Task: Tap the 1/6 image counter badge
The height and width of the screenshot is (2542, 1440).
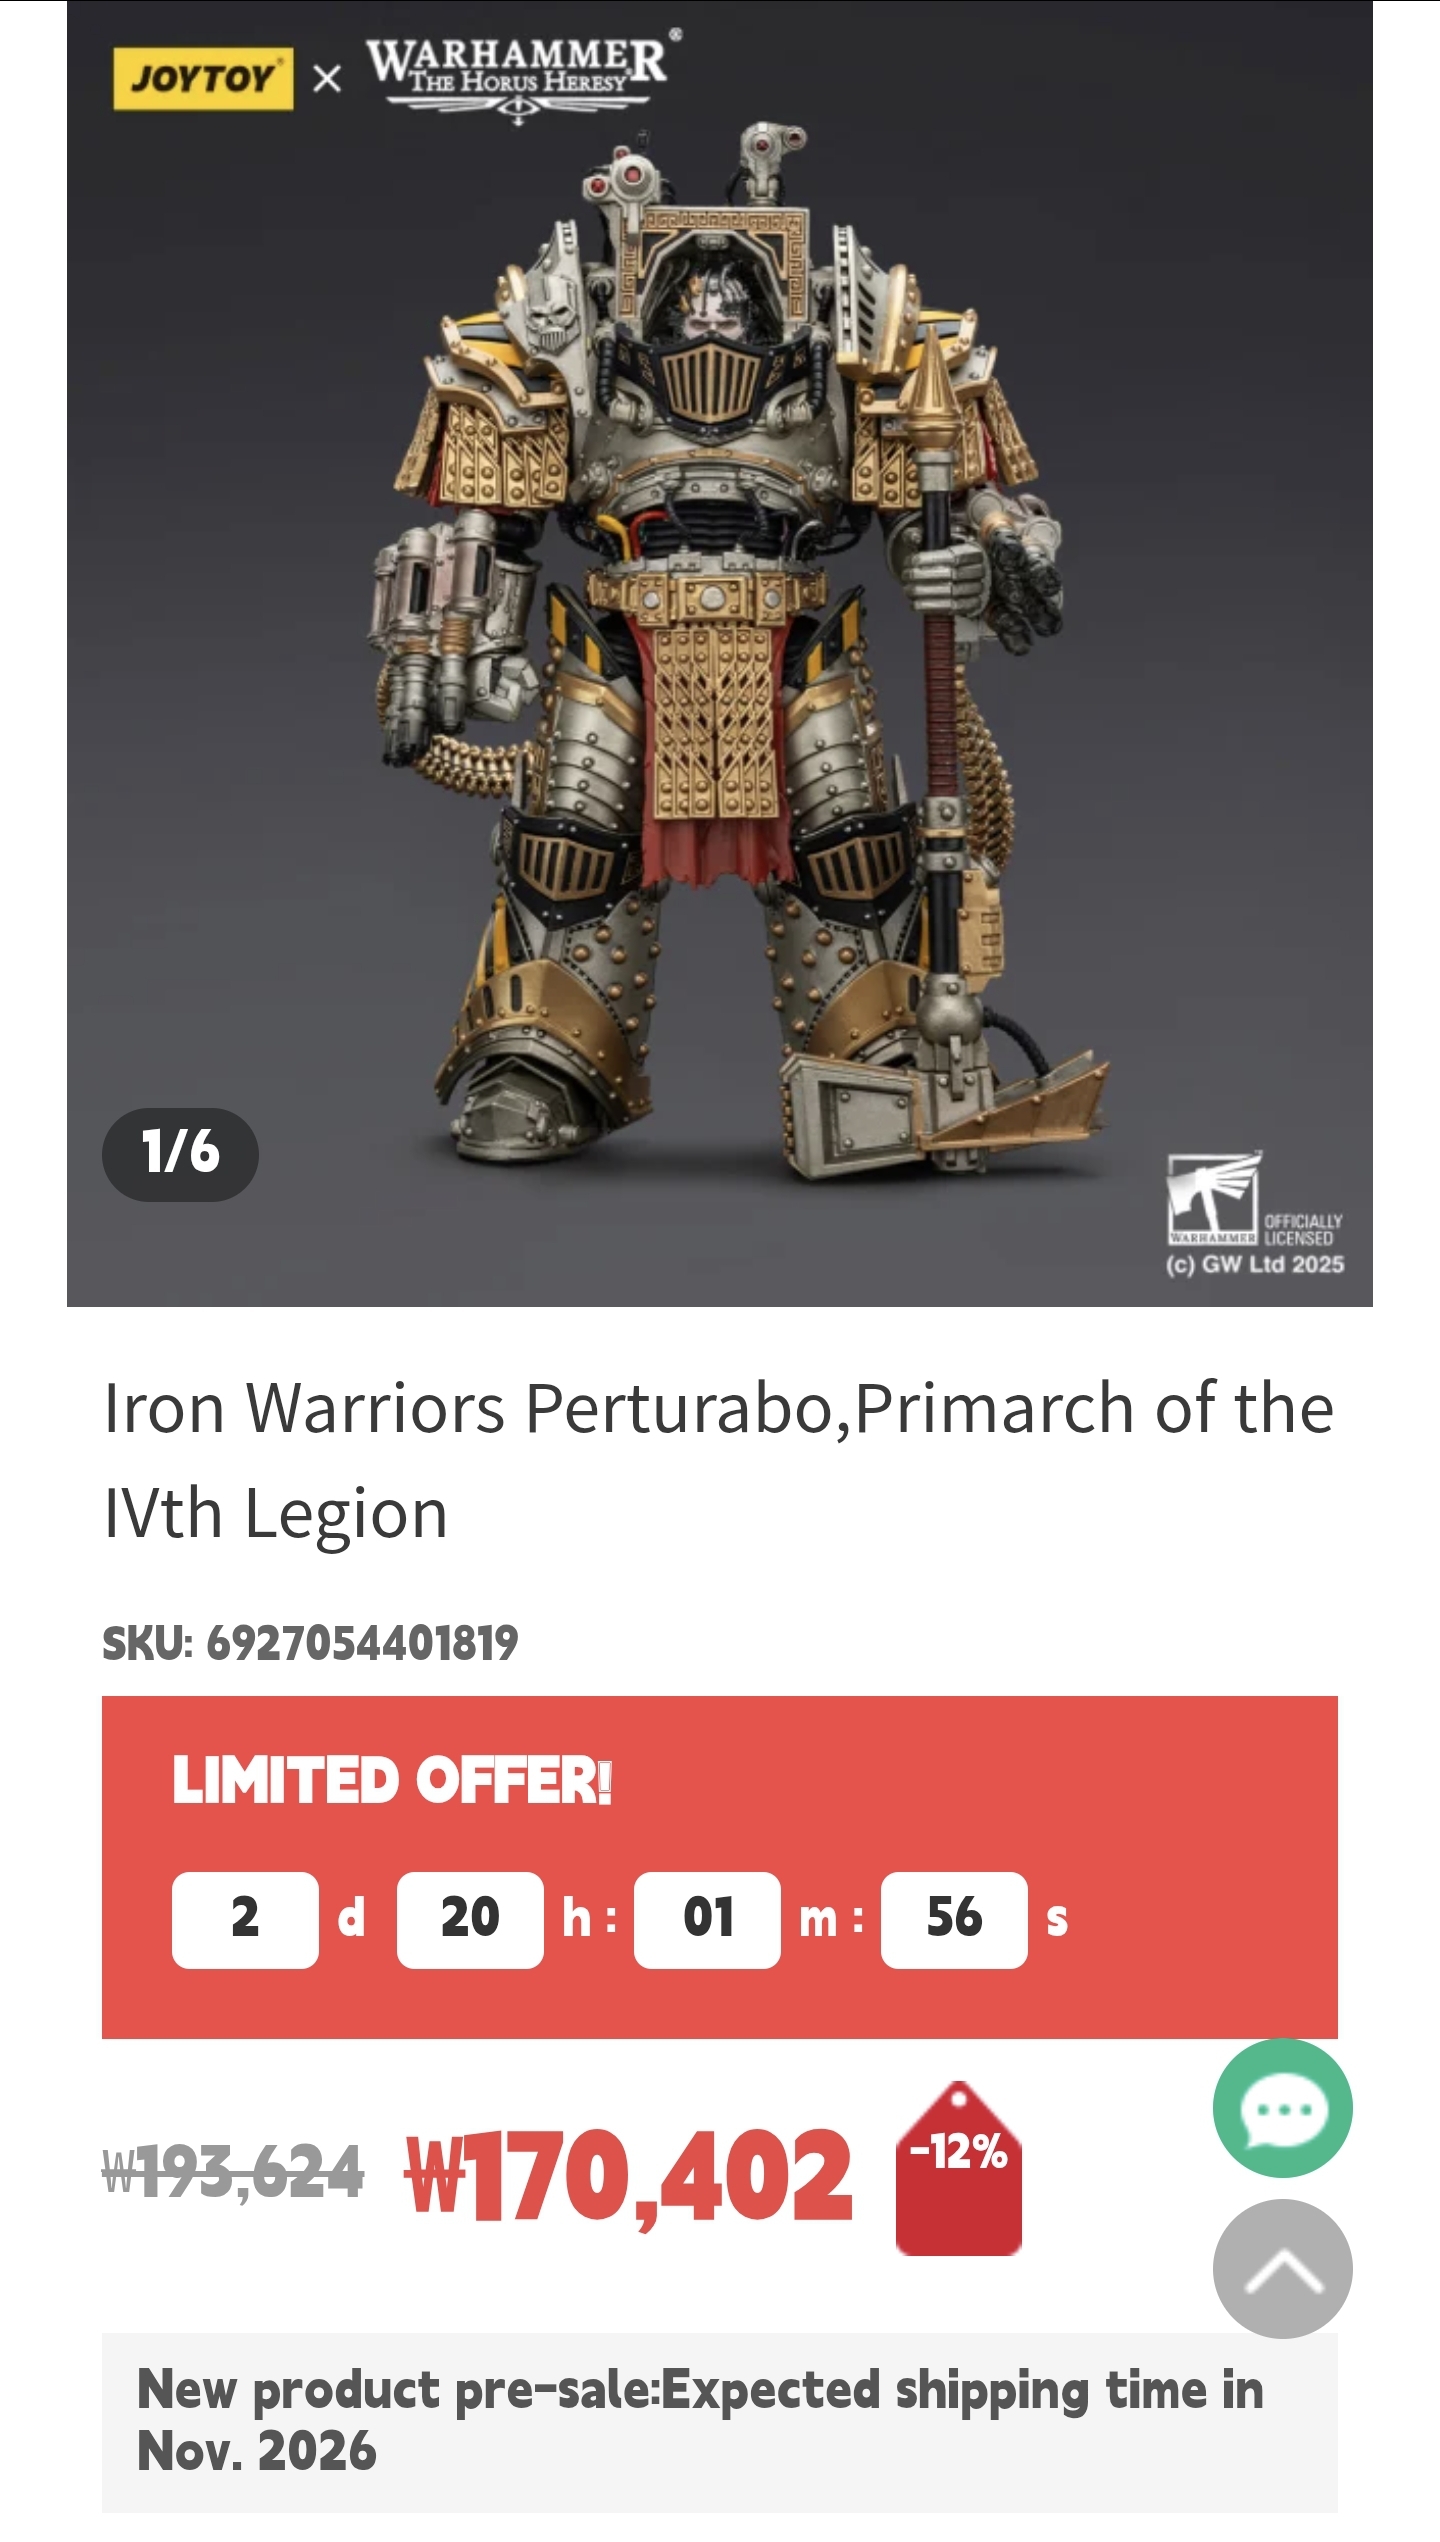Action: click(x=180, y=1154)
